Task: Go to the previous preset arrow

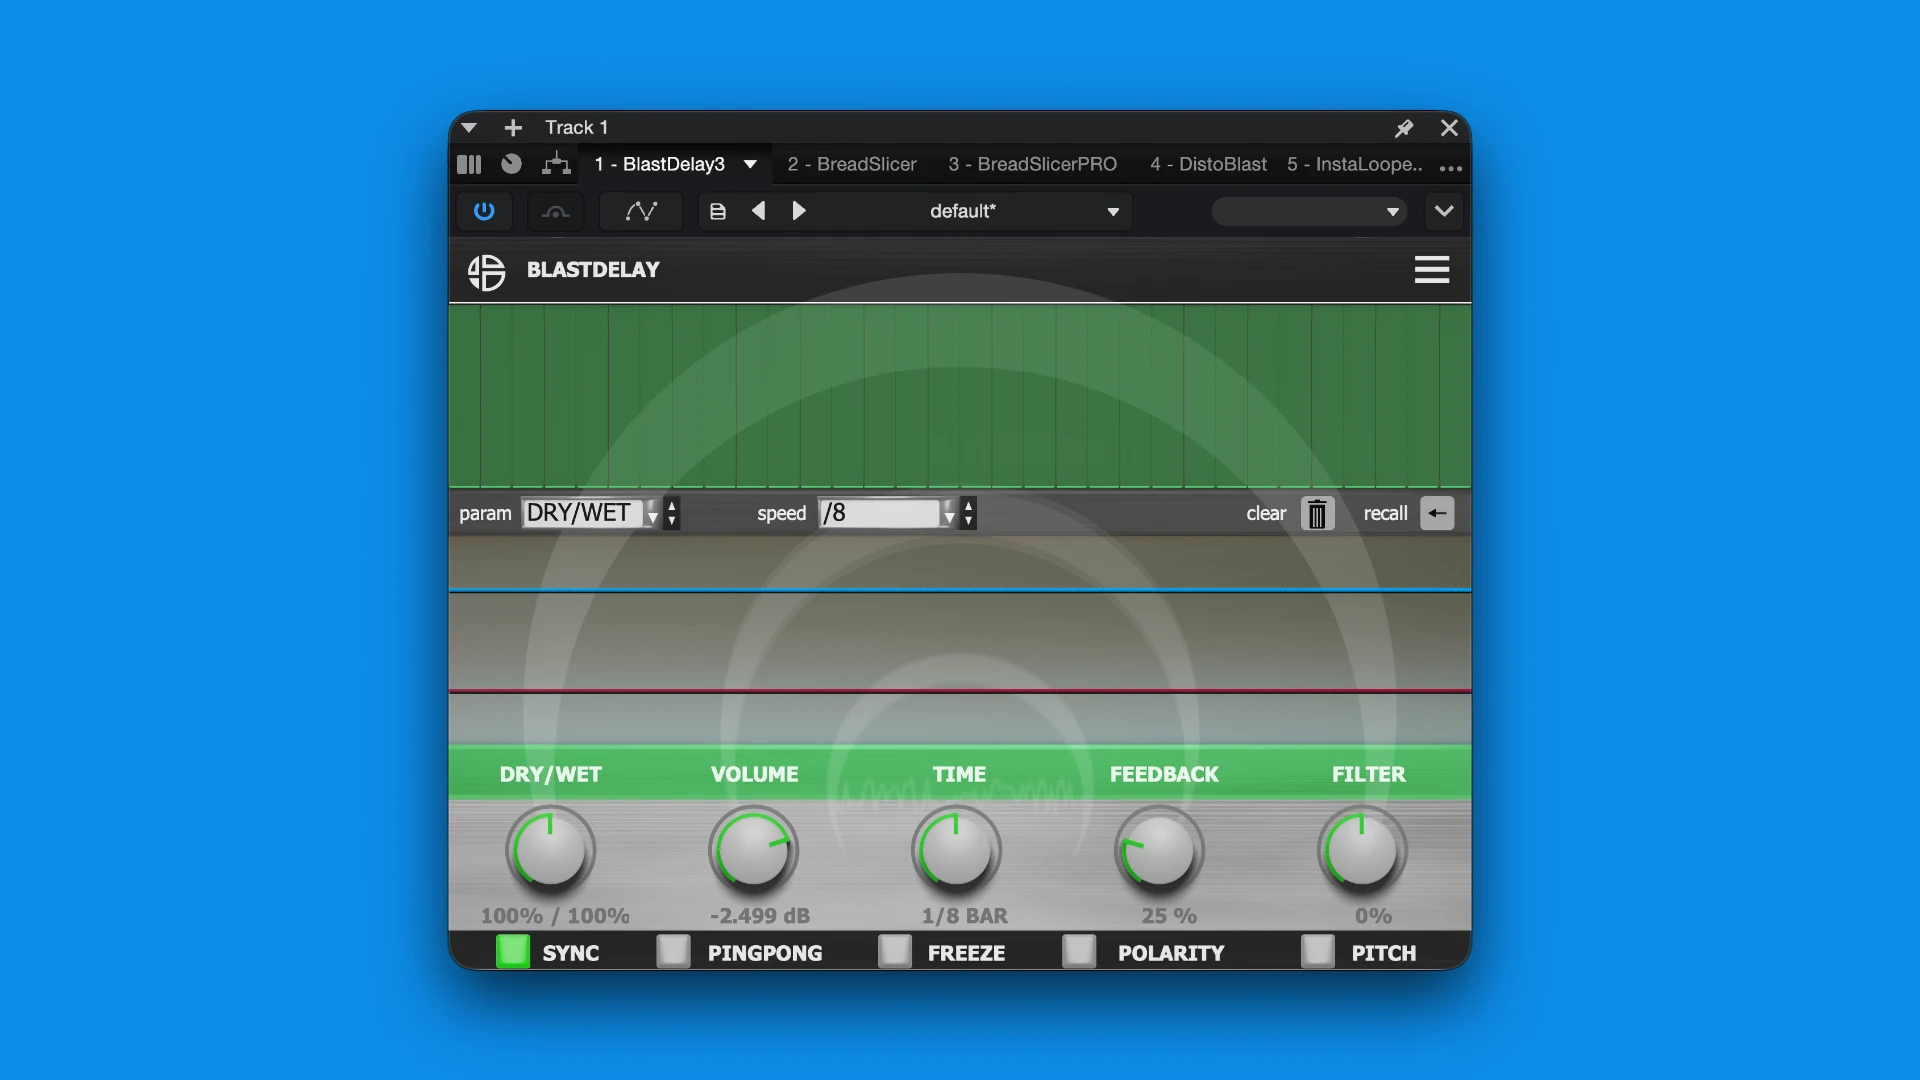Action: pos(759,211)
